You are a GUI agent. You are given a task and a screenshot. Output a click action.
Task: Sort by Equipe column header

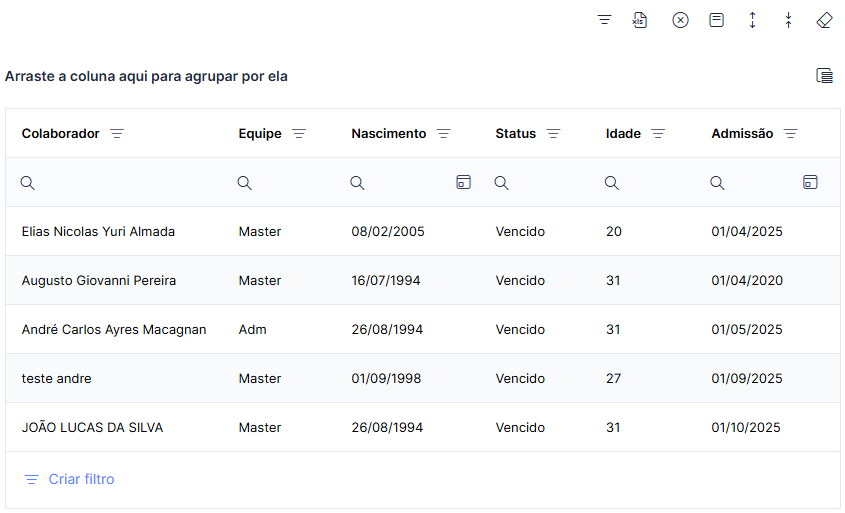coord(260,134)
